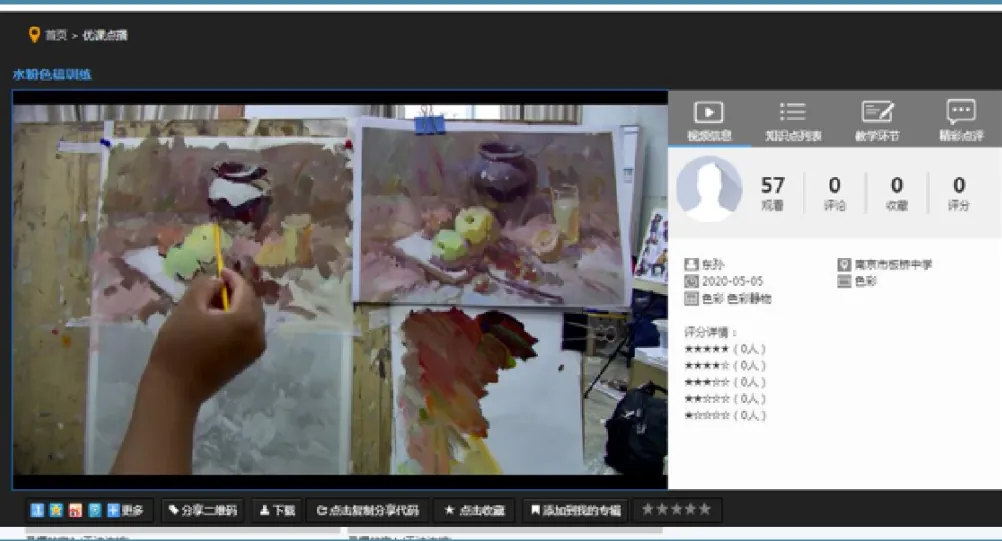The image size is (1002, 541).
Task: Open the 视频信息 tab
Action: pos(709,119)
